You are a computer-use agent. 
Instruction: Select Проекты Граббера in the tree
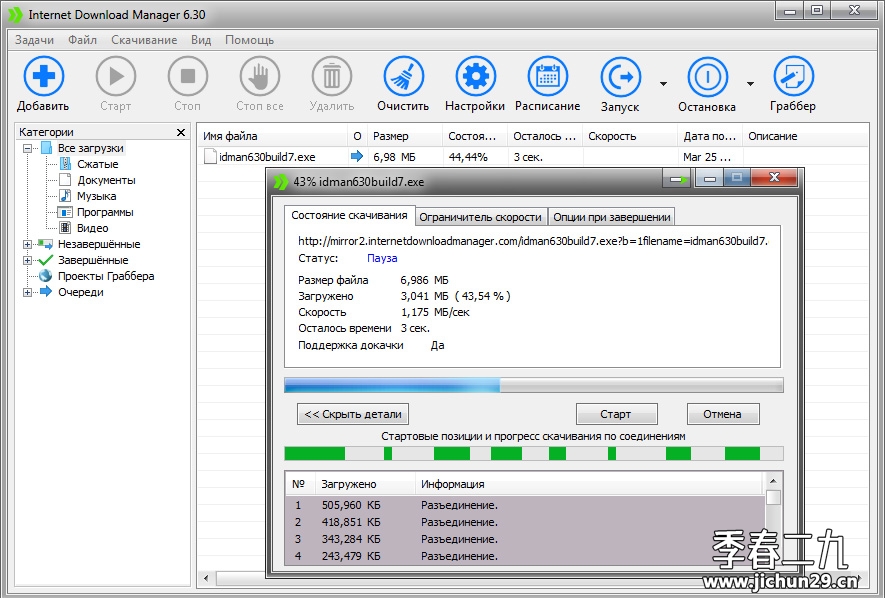[x=106, y=276]
